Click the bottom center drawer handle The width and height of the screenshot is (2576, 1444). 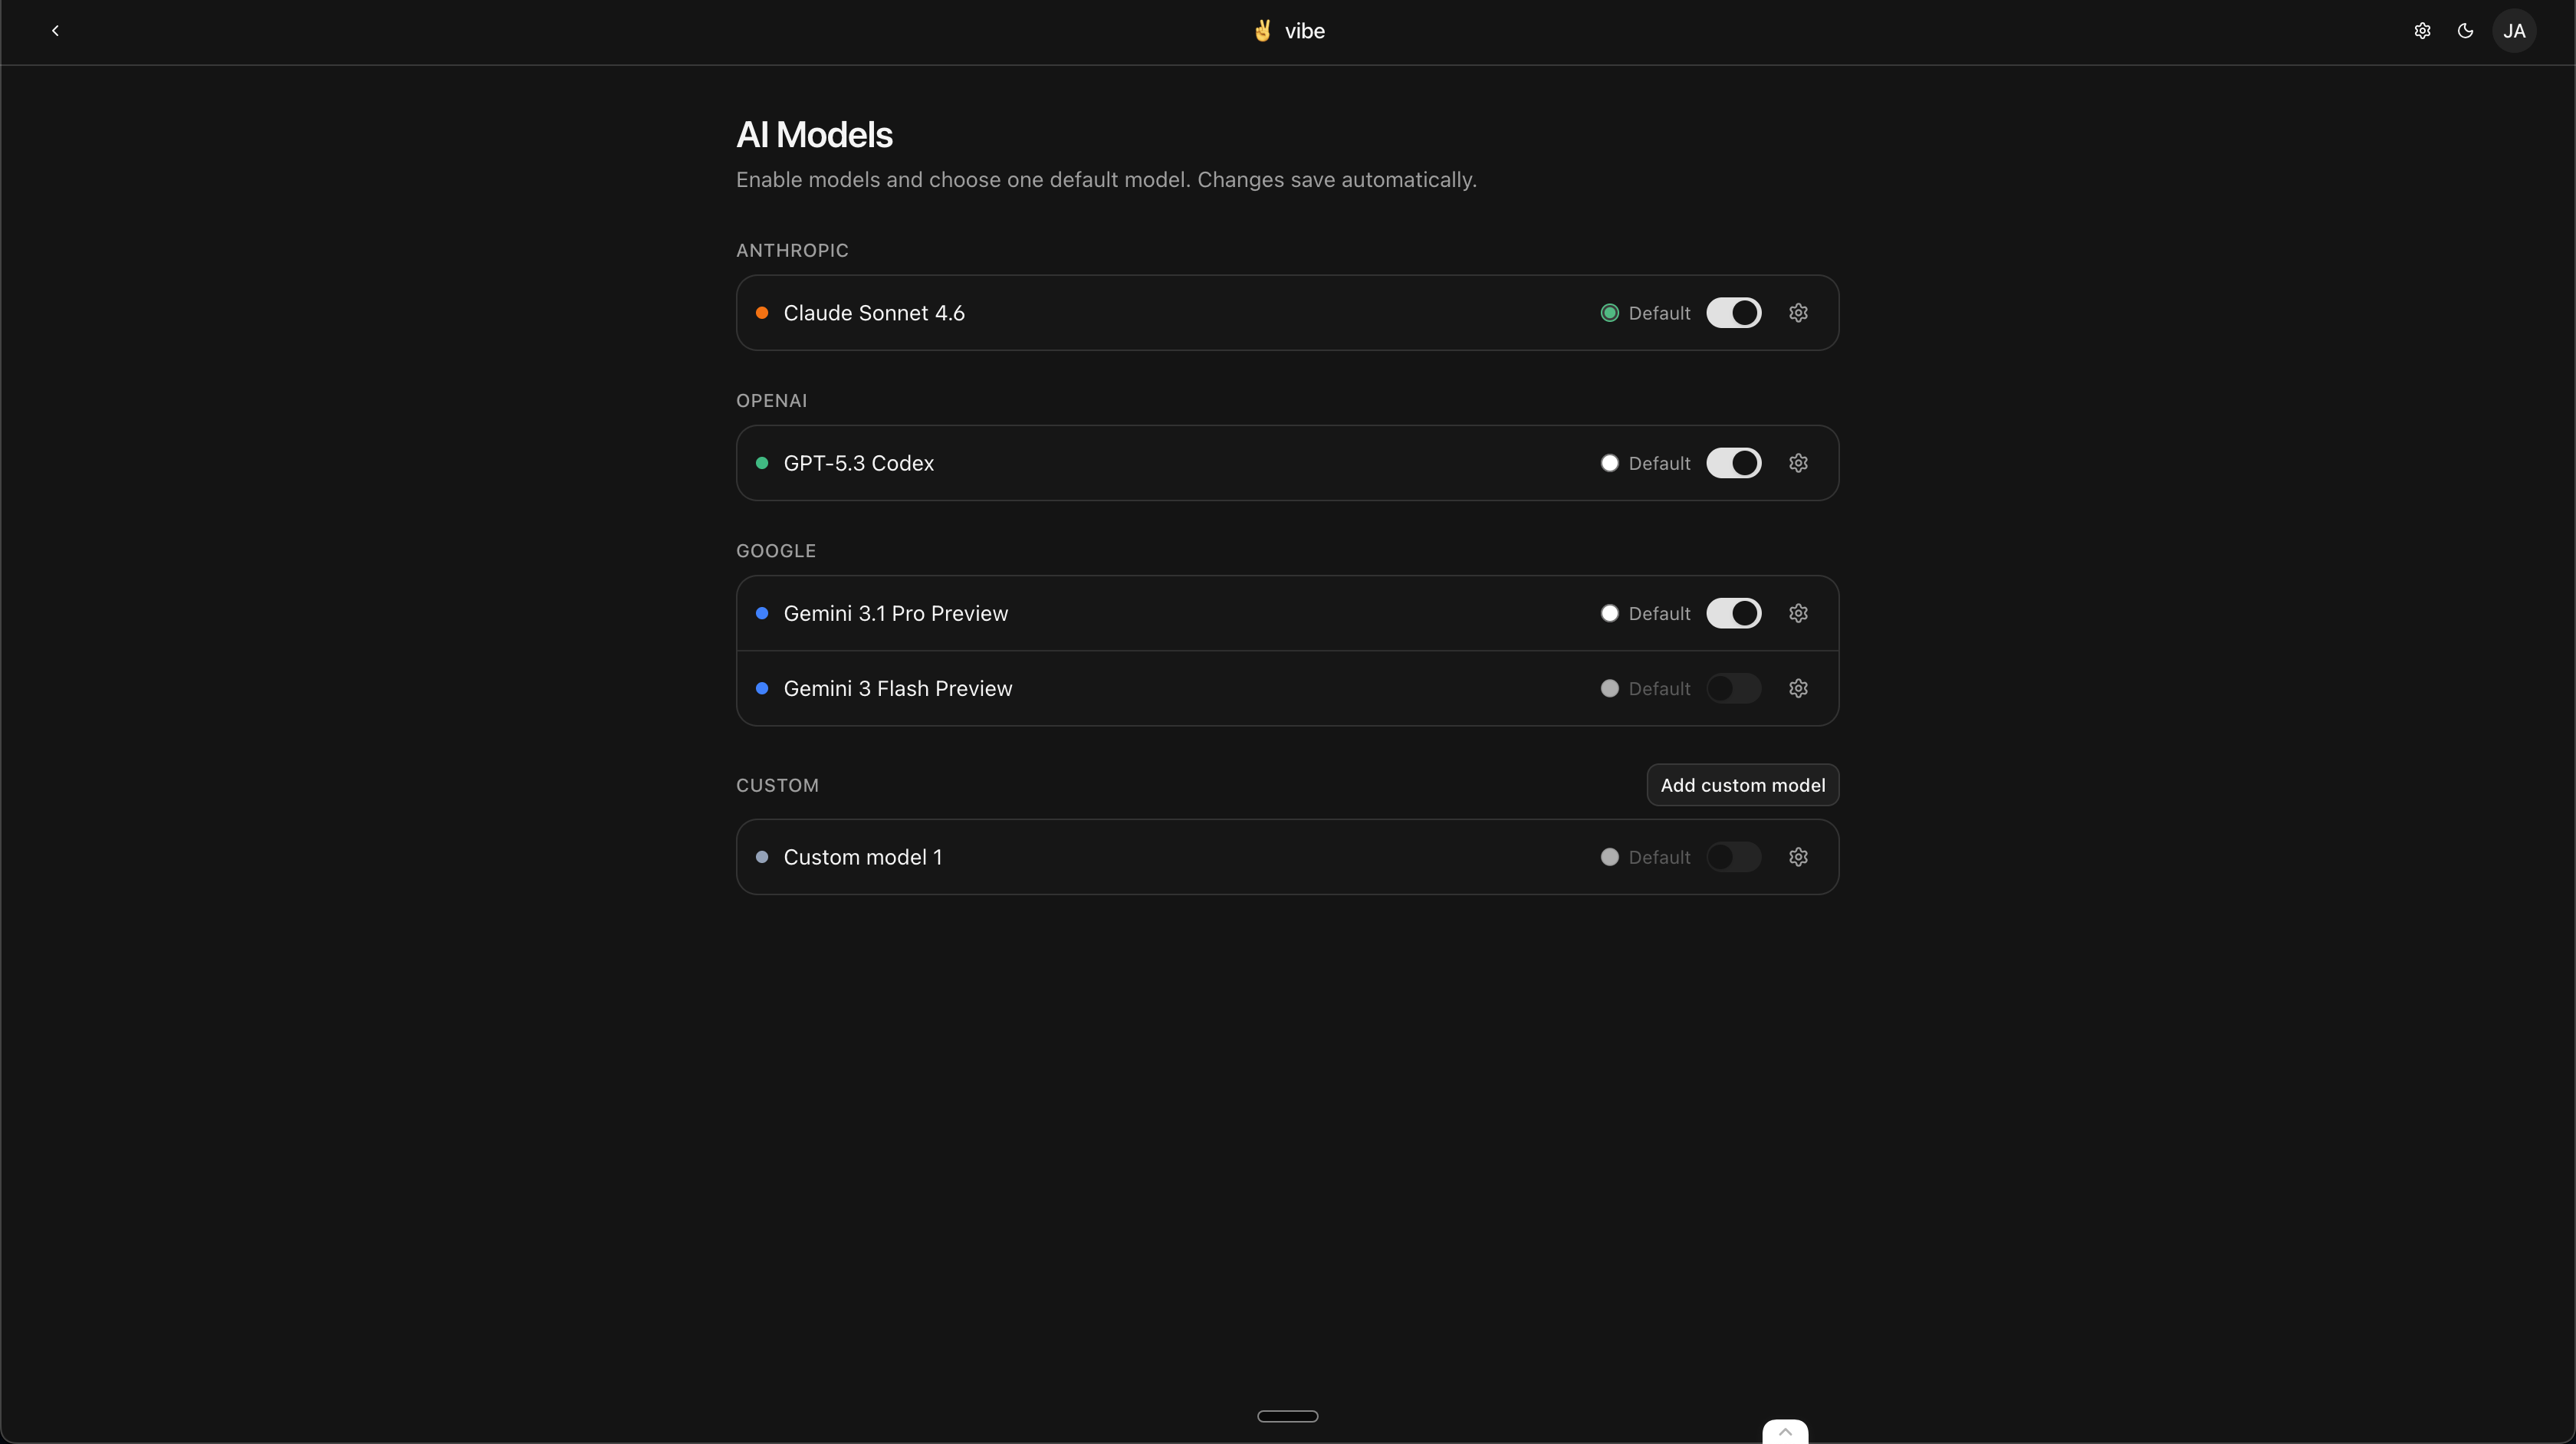pos(1287,1416)
